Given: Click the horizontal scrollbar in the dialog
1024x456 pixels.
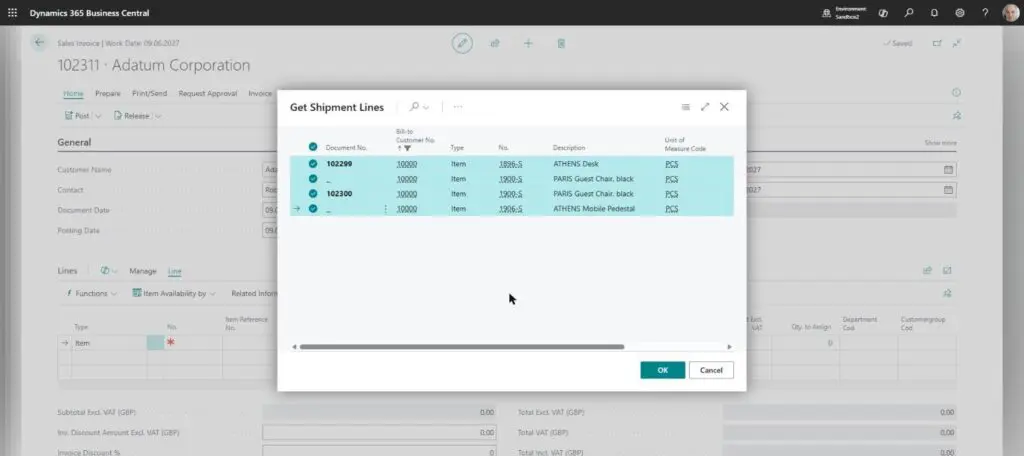Looking at the screenshot, I should (462, 347).
